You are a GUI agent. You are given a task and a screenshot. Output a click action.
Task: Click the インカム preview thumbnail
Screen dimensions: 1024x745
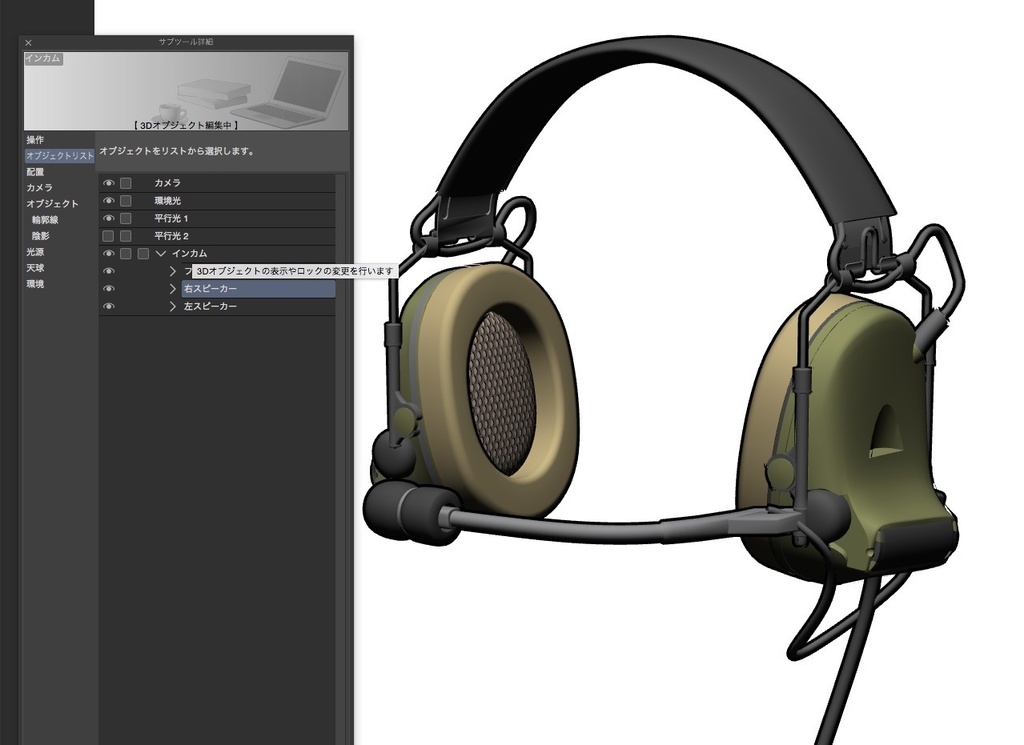coord(186,91)
